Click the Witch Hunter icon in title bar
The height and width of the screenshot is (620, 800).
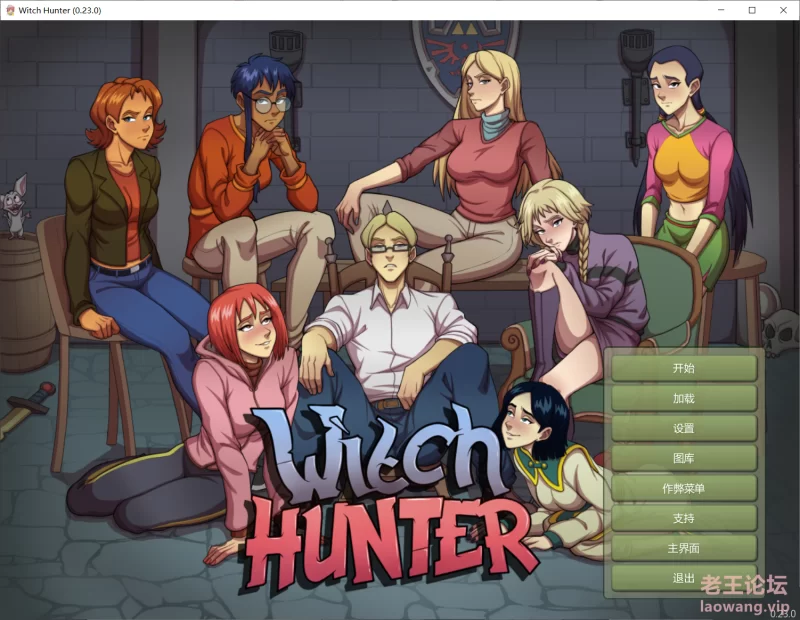[10, 10]
